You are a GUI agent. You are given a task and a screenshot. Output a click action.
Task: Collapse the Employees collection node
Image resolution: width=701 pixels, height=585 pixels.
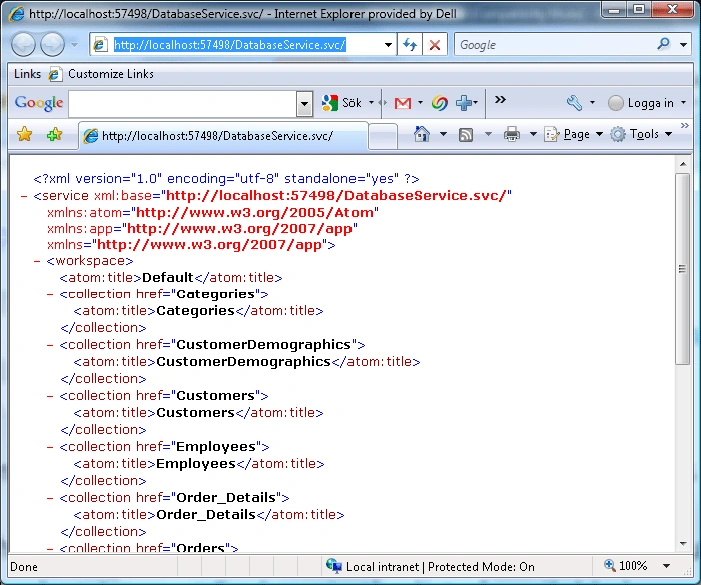tap(50, 447)
